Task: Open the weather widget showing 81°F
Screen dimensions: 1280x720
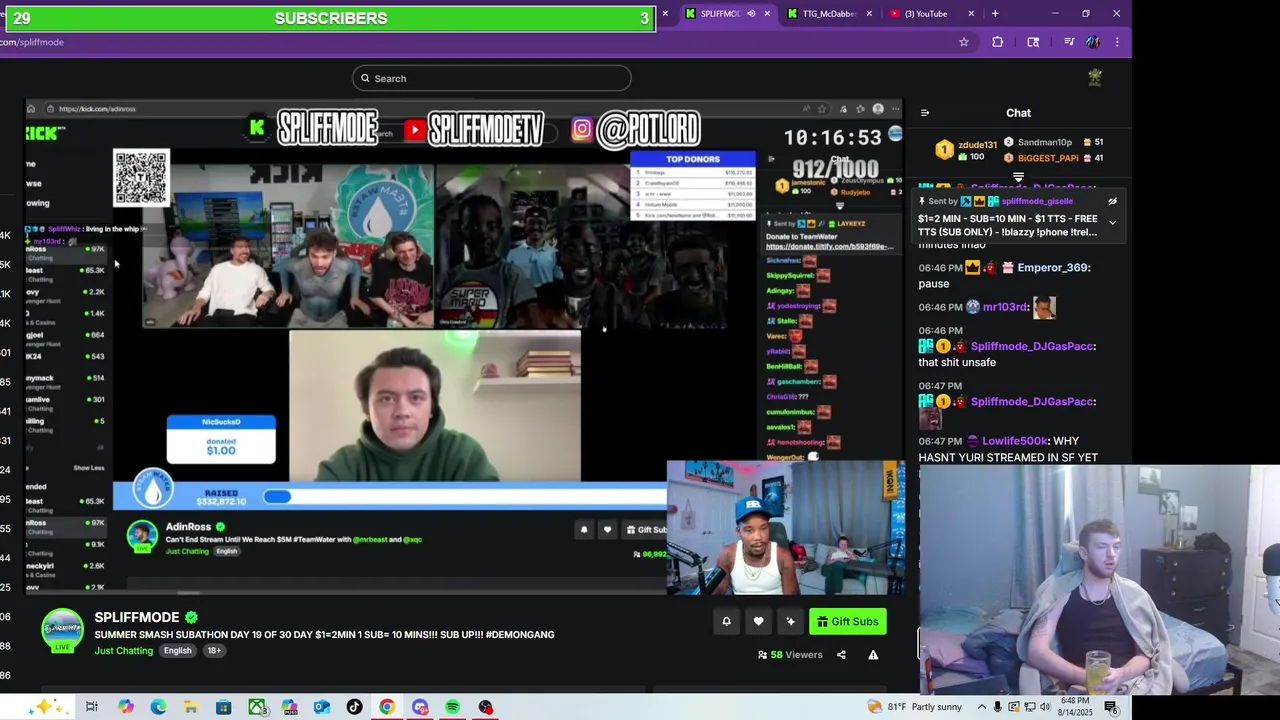Action: click(915, 707)
